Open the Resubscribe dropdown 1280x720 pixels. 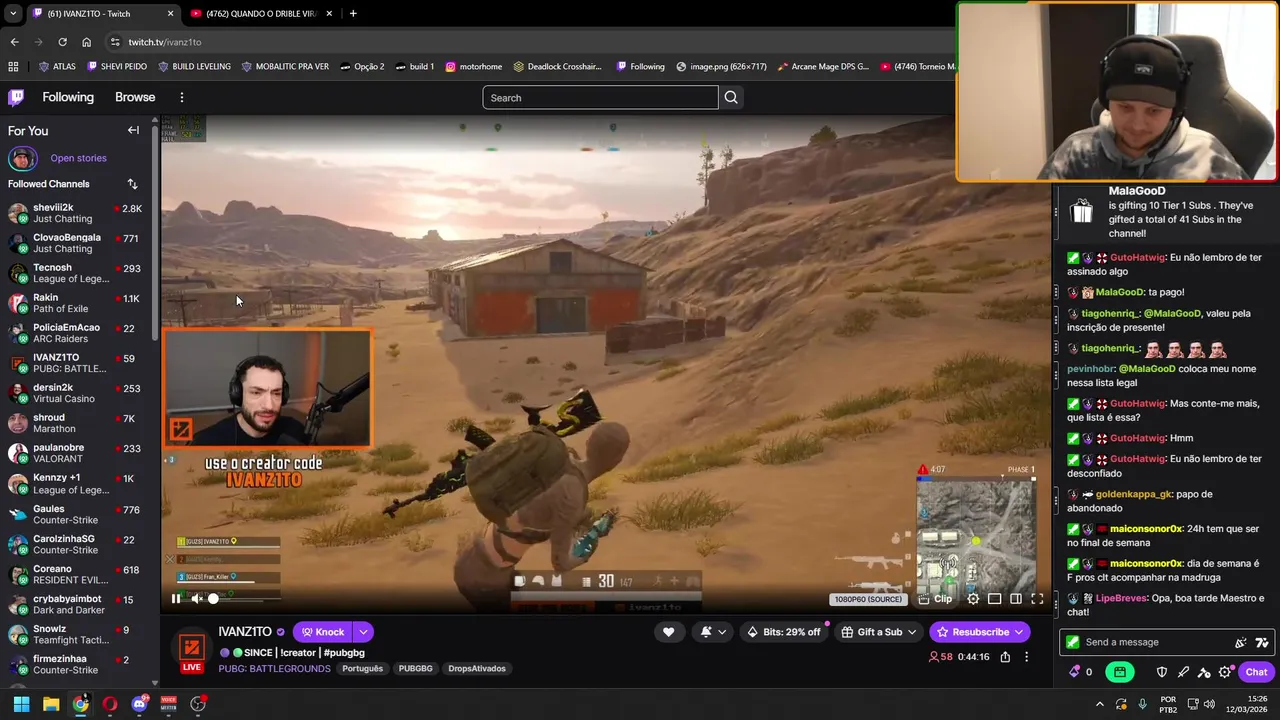click(980, 632)
